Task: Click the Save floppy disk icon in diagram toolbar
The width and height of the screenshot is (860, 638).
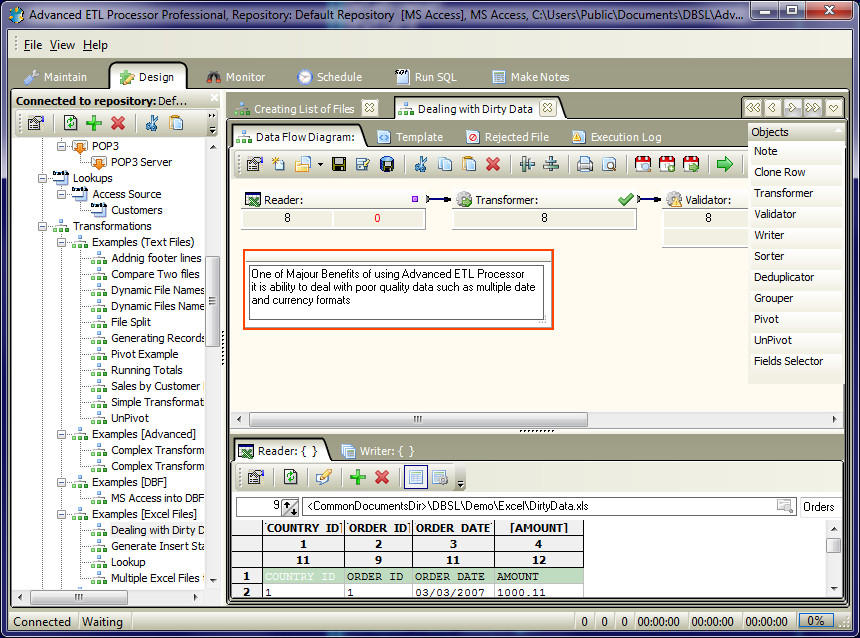Action: [339, 164]
